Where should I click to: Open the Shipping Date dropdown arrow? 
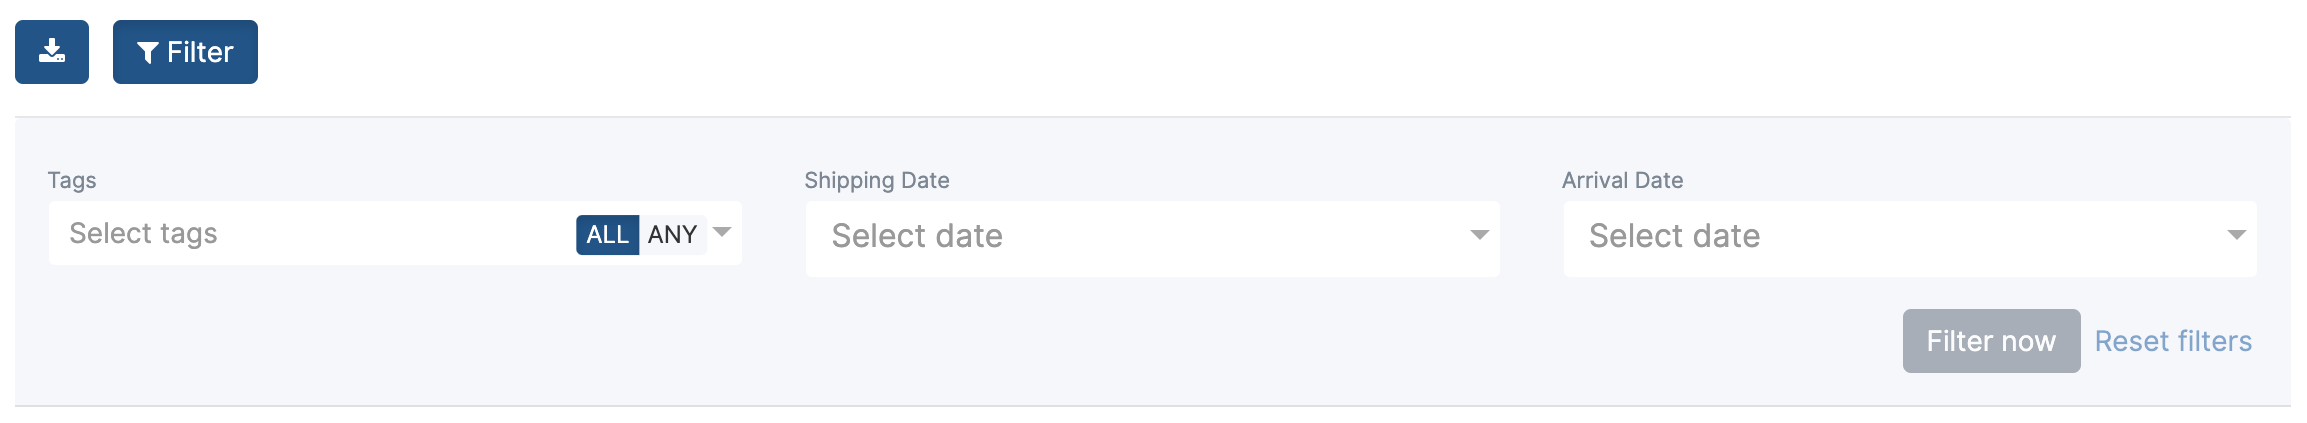tap(1479, 235)
